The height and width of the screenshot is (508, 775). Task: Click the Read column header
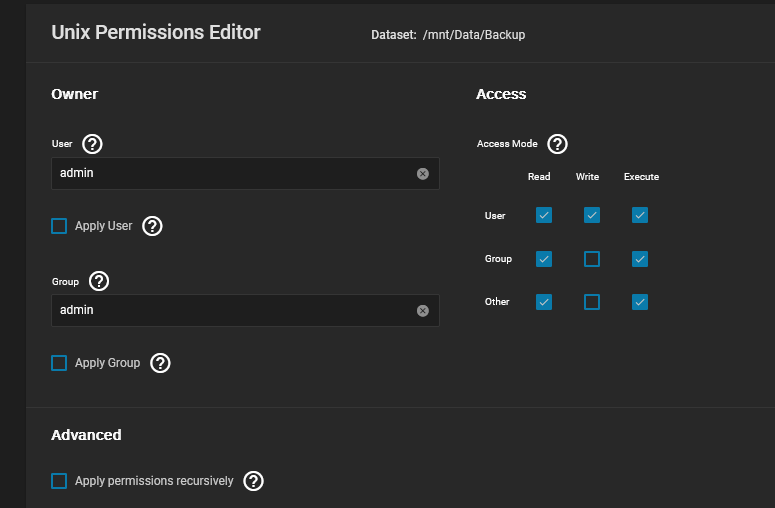tap(539, 177)
